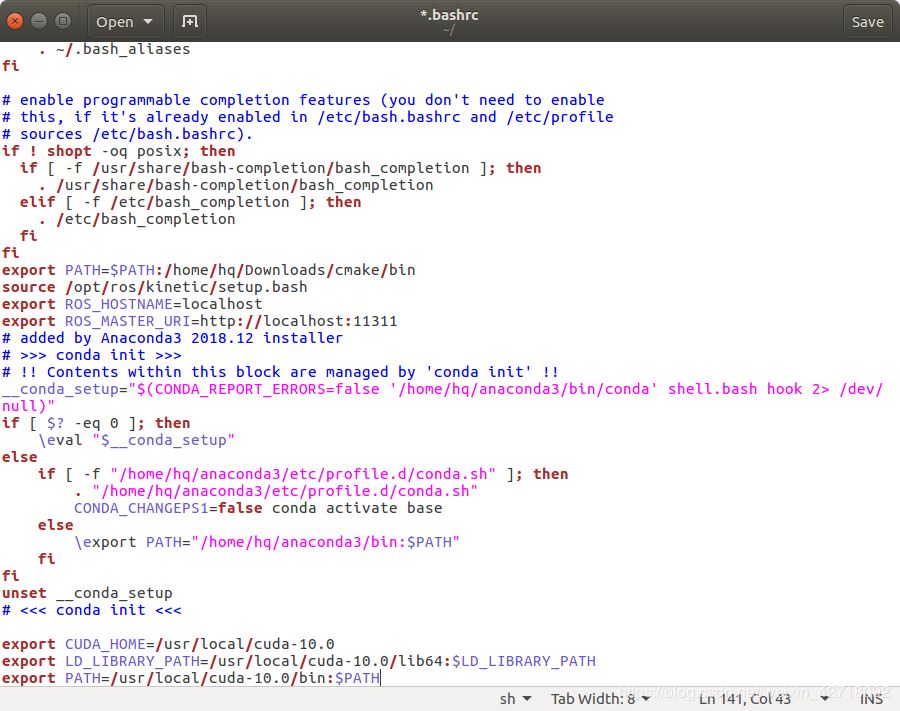Click the Open button

click(115, 21)
